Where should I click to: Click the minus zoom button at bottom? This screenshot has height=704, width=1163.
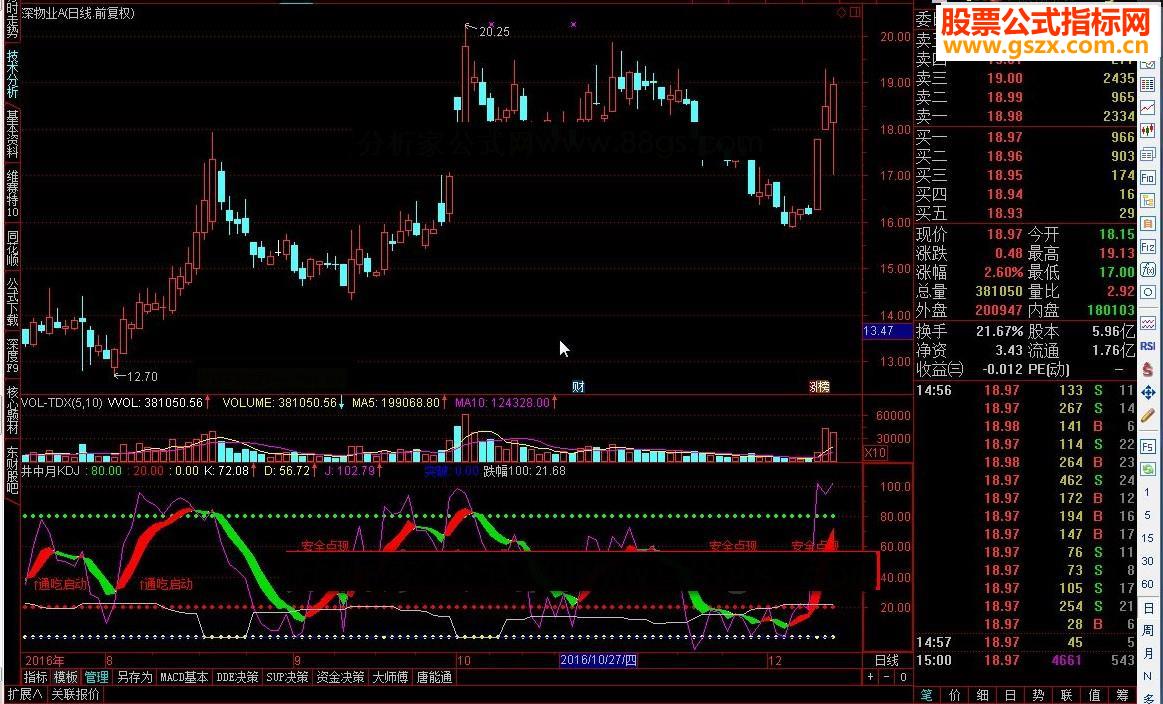(x=886, y=677)
